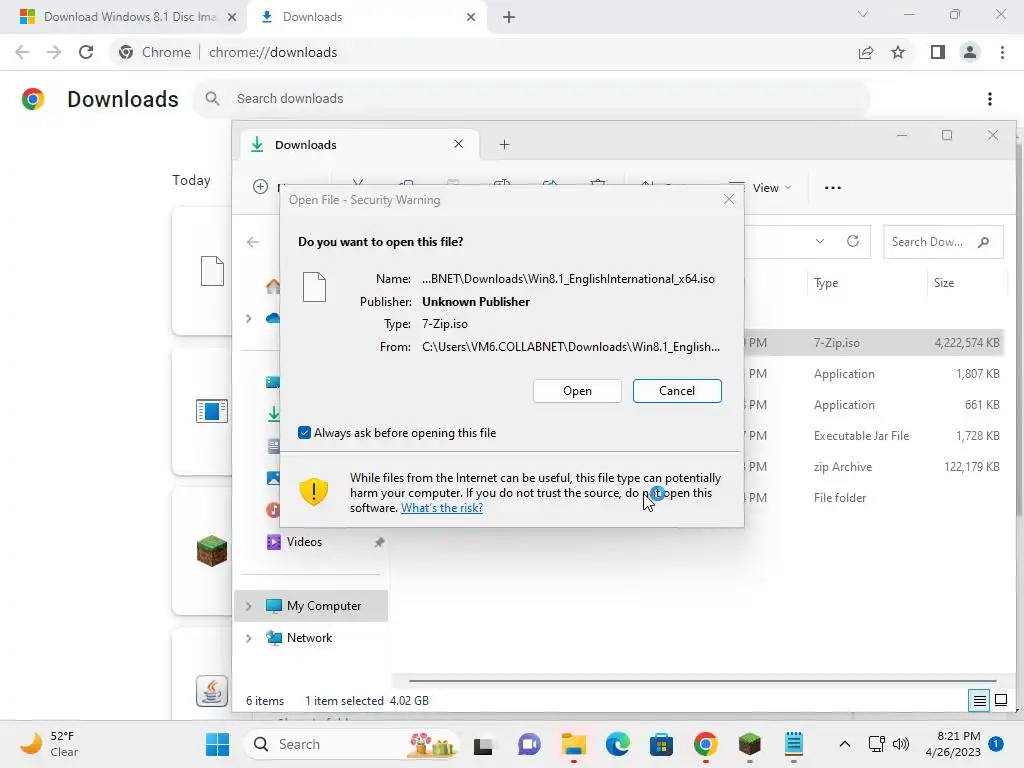This screenshot has width=1024, height=768.
Task: Select Network in navigation pane
Action: pos(310,638)
